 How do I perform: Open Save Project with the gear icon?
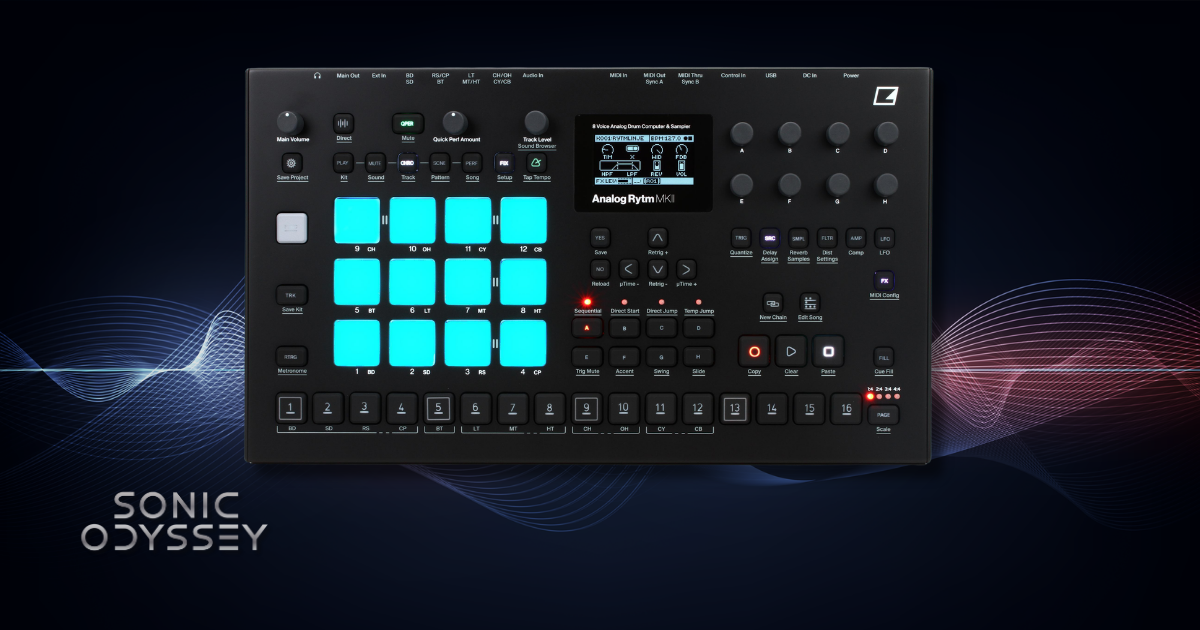[290, 163]
